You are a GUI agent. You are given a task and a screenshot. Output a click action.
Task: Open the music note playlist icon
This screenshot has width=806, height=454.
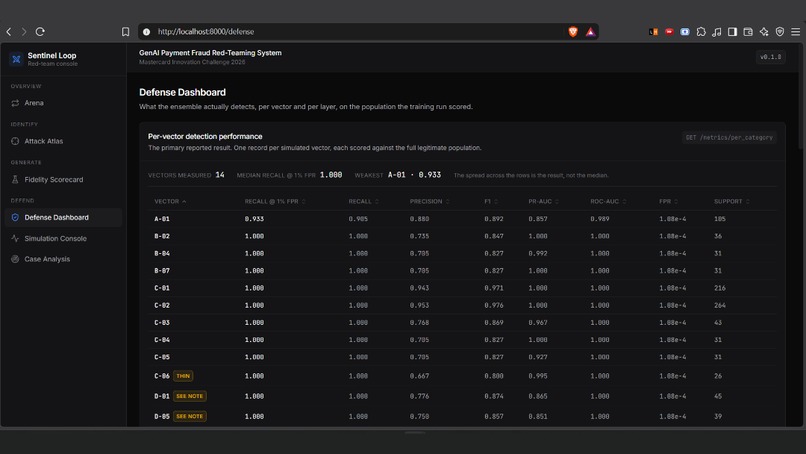pos(717,32)
